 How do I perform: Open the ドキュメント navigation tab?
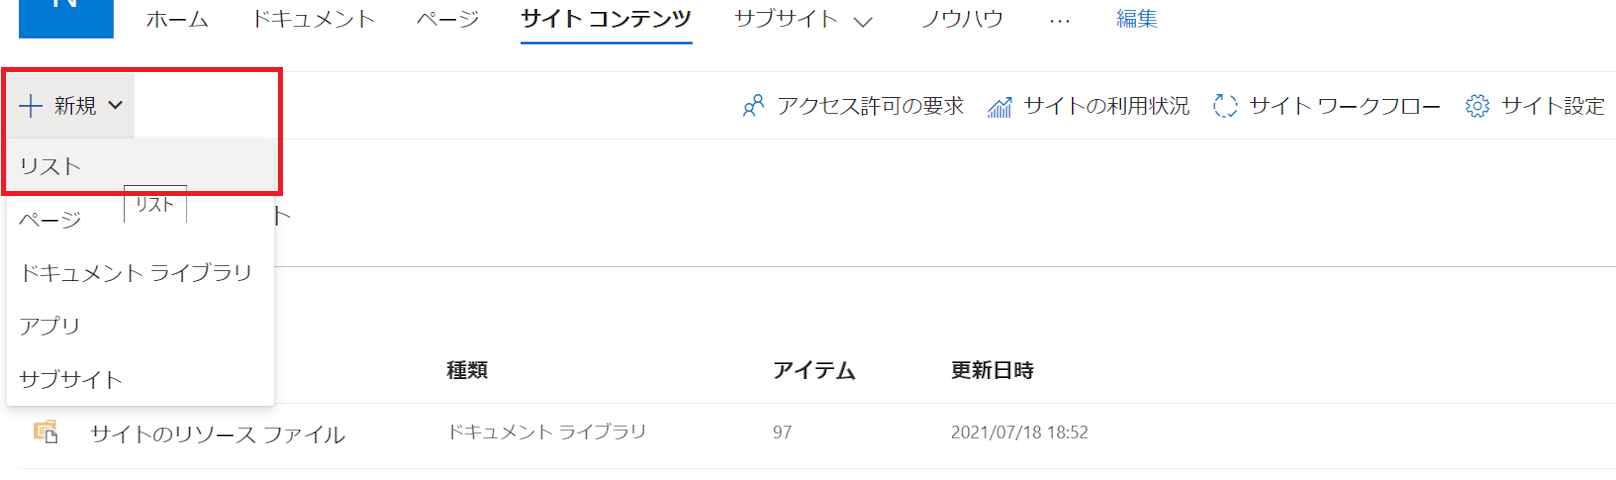click(313, 19)
